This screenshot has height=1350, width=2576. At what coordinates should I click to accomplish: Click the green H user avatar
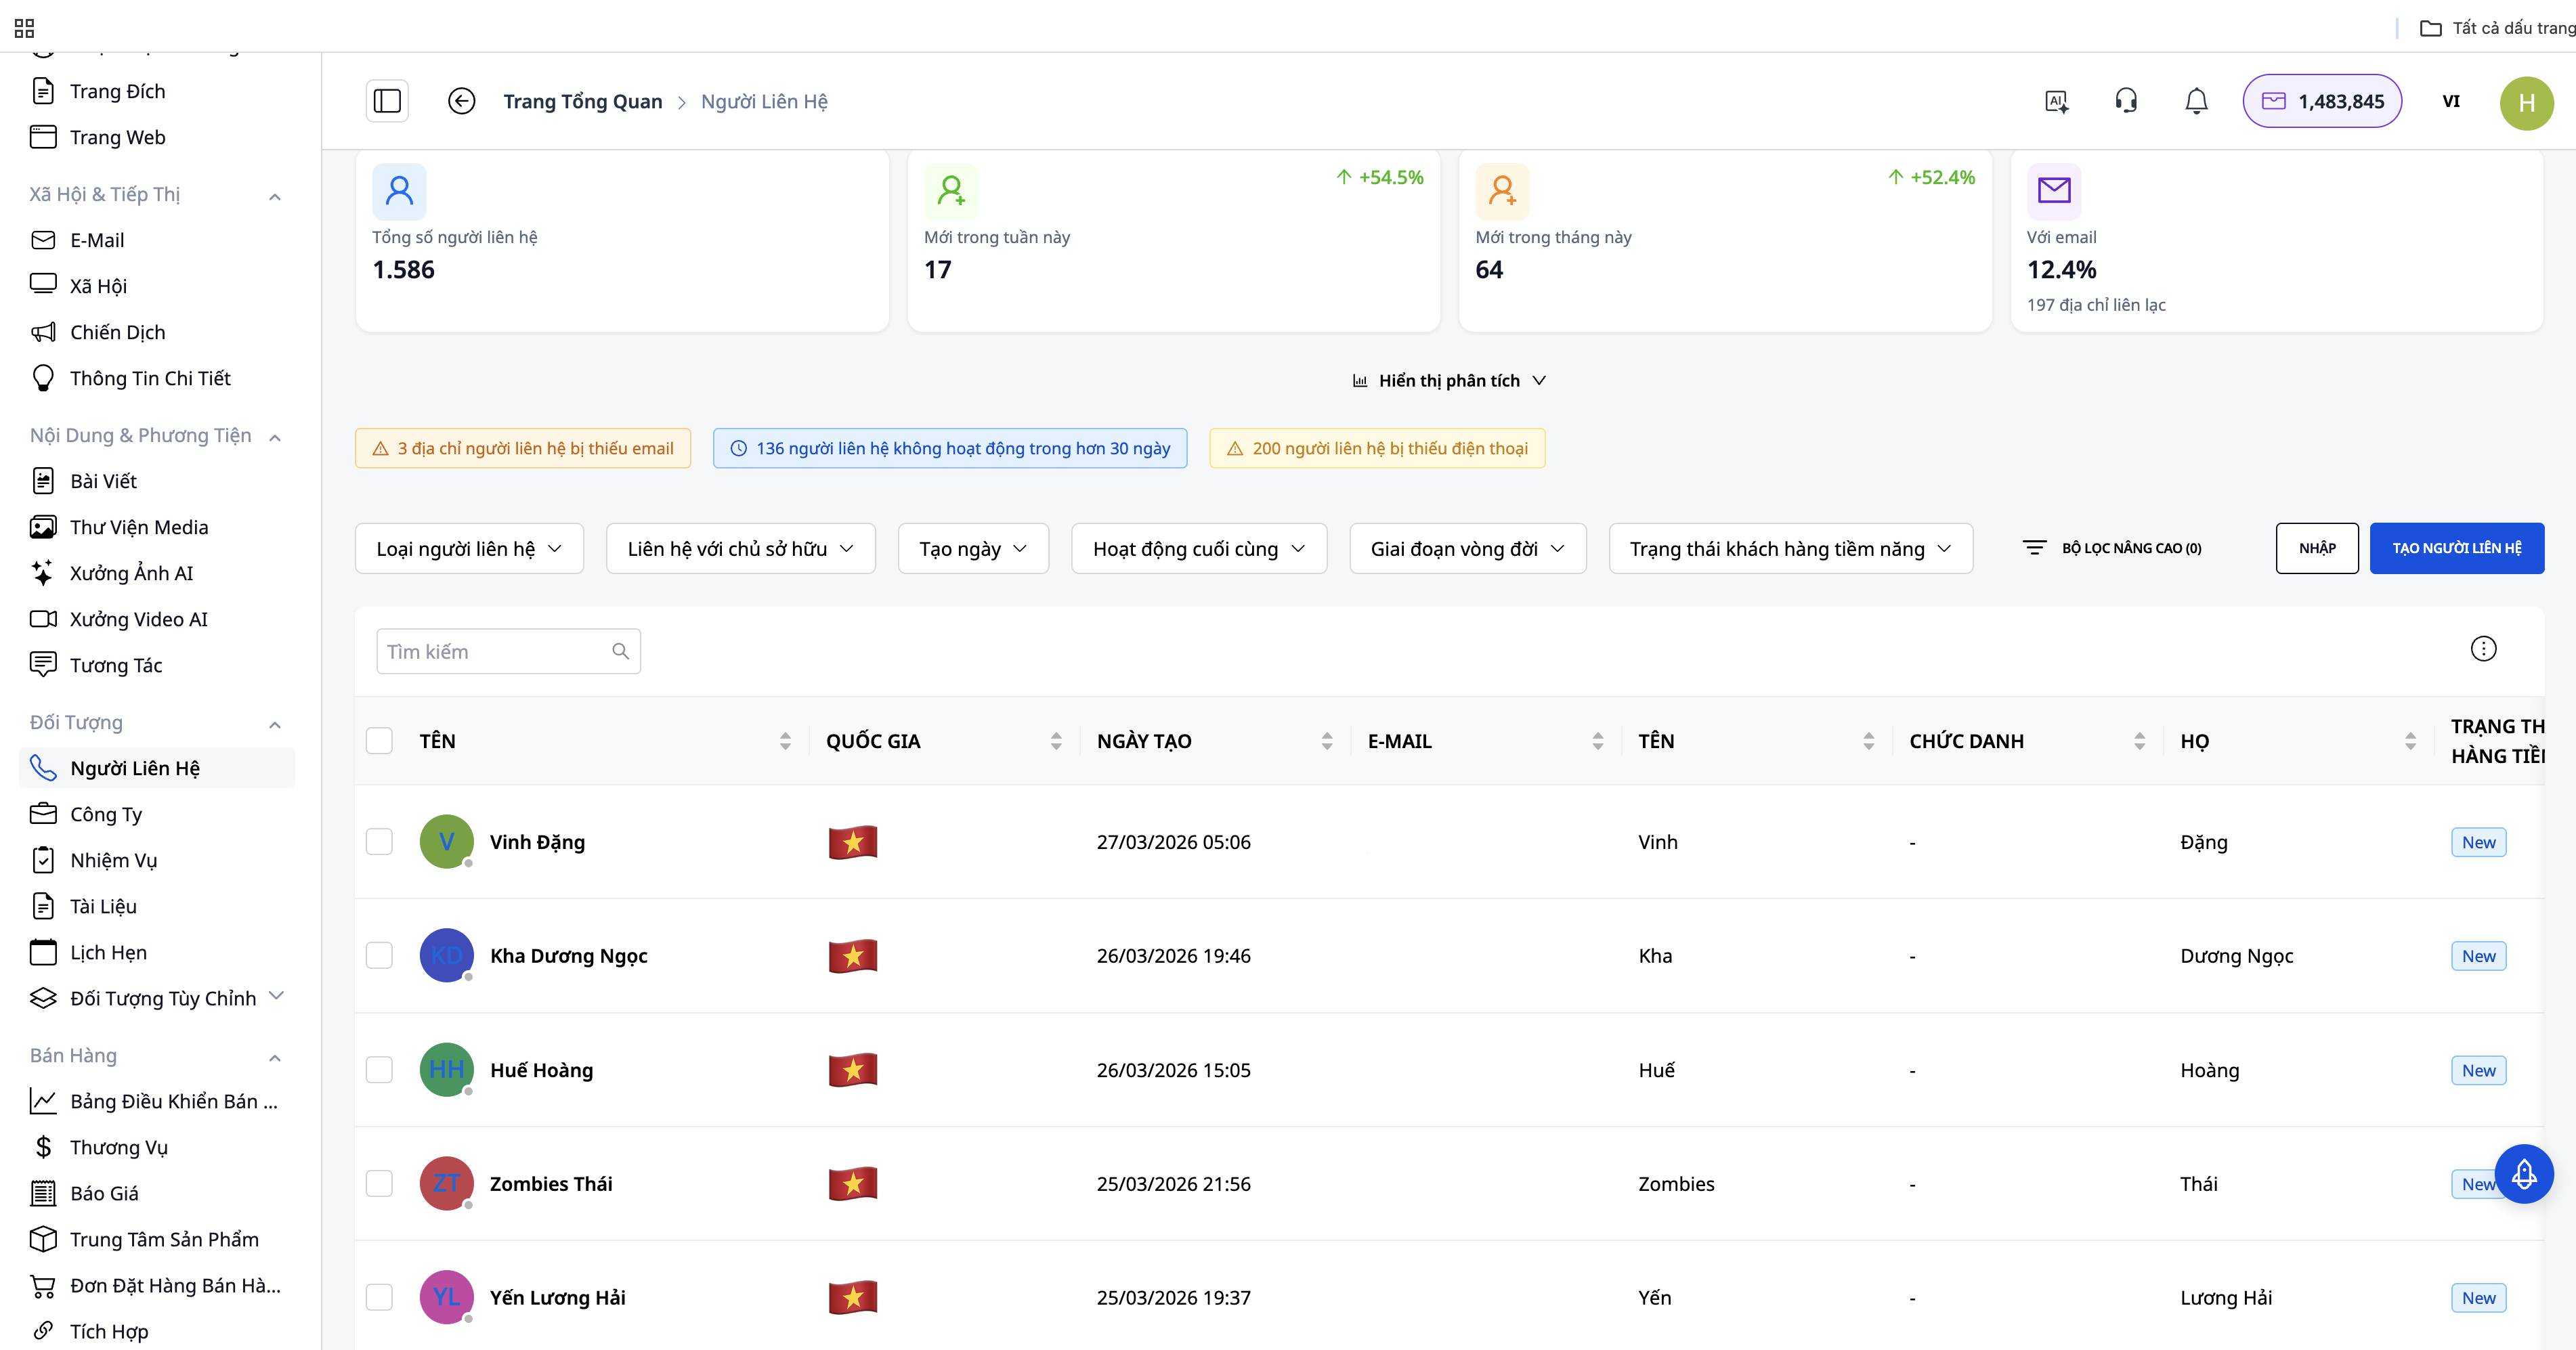click(2526, 102)
